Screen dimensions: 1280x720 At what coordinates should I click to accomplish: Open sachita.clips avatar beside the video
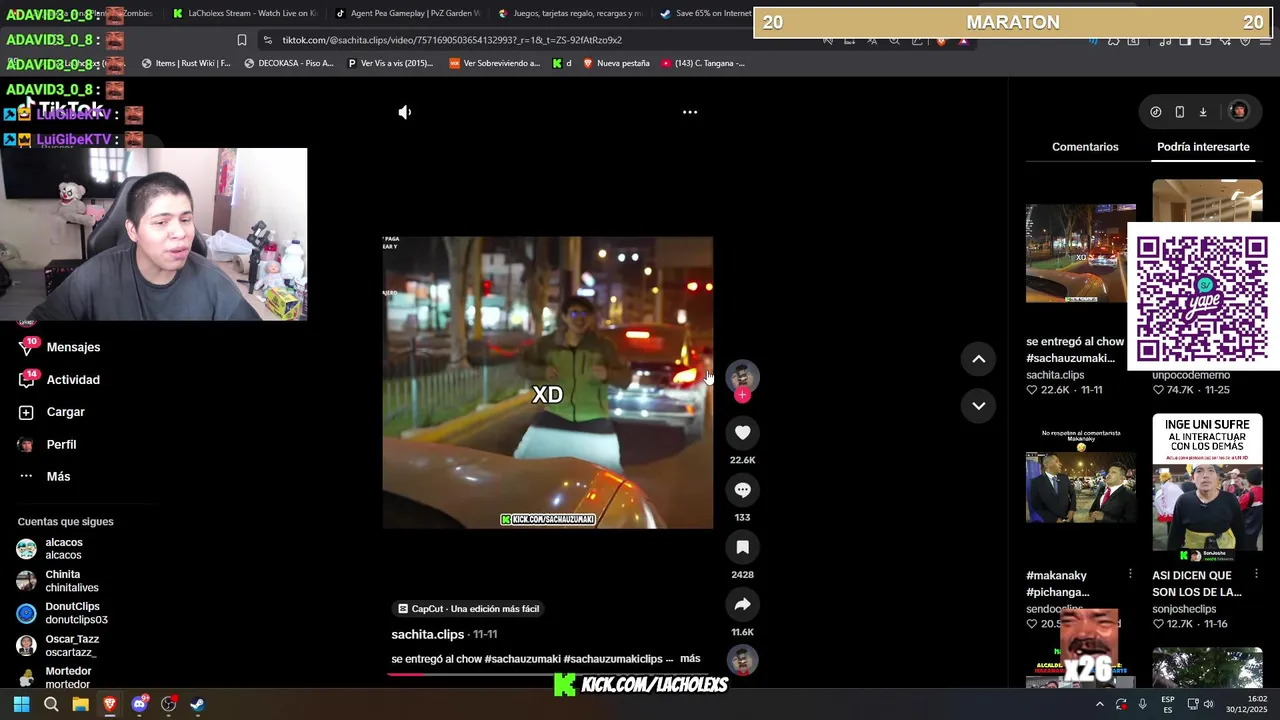pos(742,376)
